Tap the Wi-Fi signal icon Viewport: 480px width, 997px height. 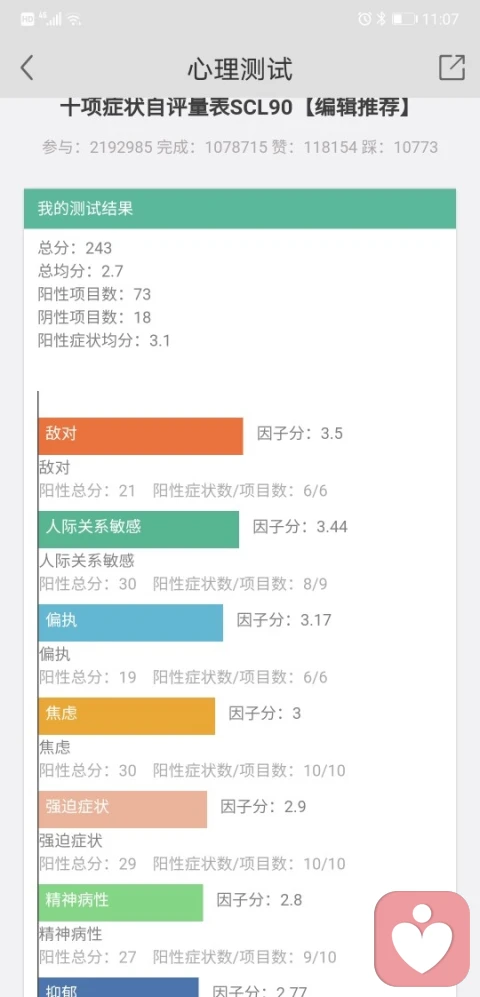pos(74,19)
